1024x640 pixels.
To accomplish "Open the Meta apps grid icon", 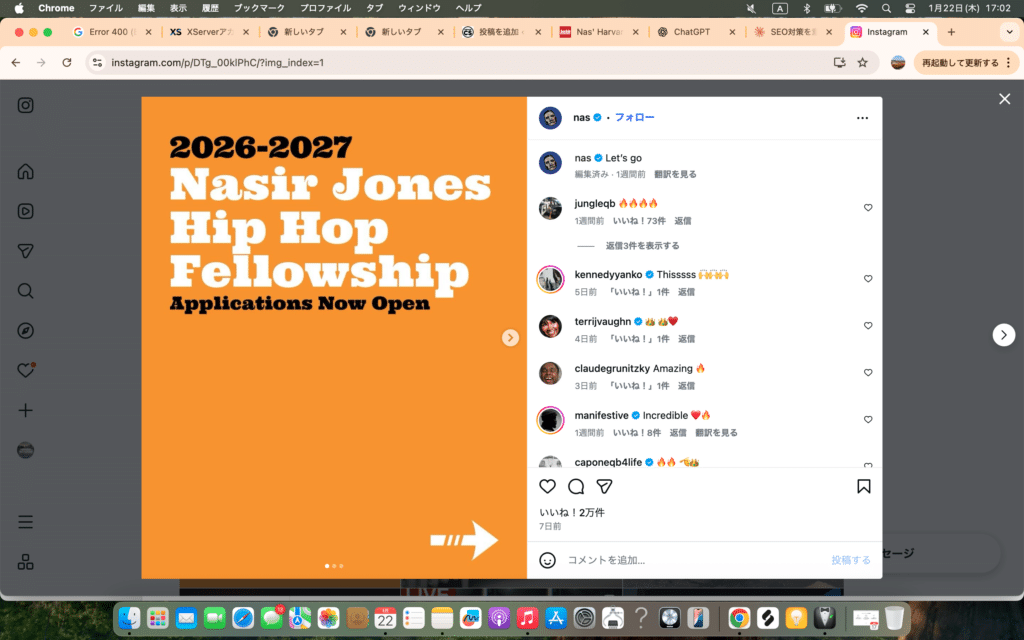I will point(25,562).
